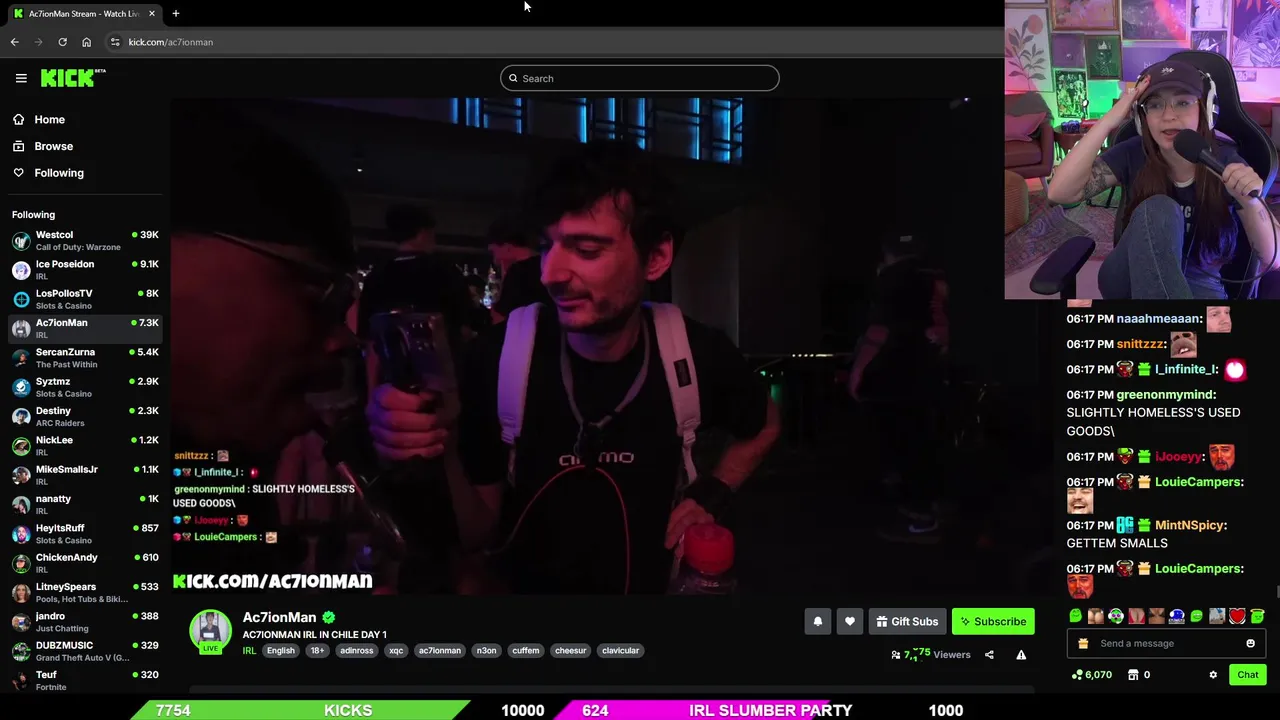The width and height of the screenshot is (1280, 720).
Task: Select the clavicular tag
Action: point(621,651)
